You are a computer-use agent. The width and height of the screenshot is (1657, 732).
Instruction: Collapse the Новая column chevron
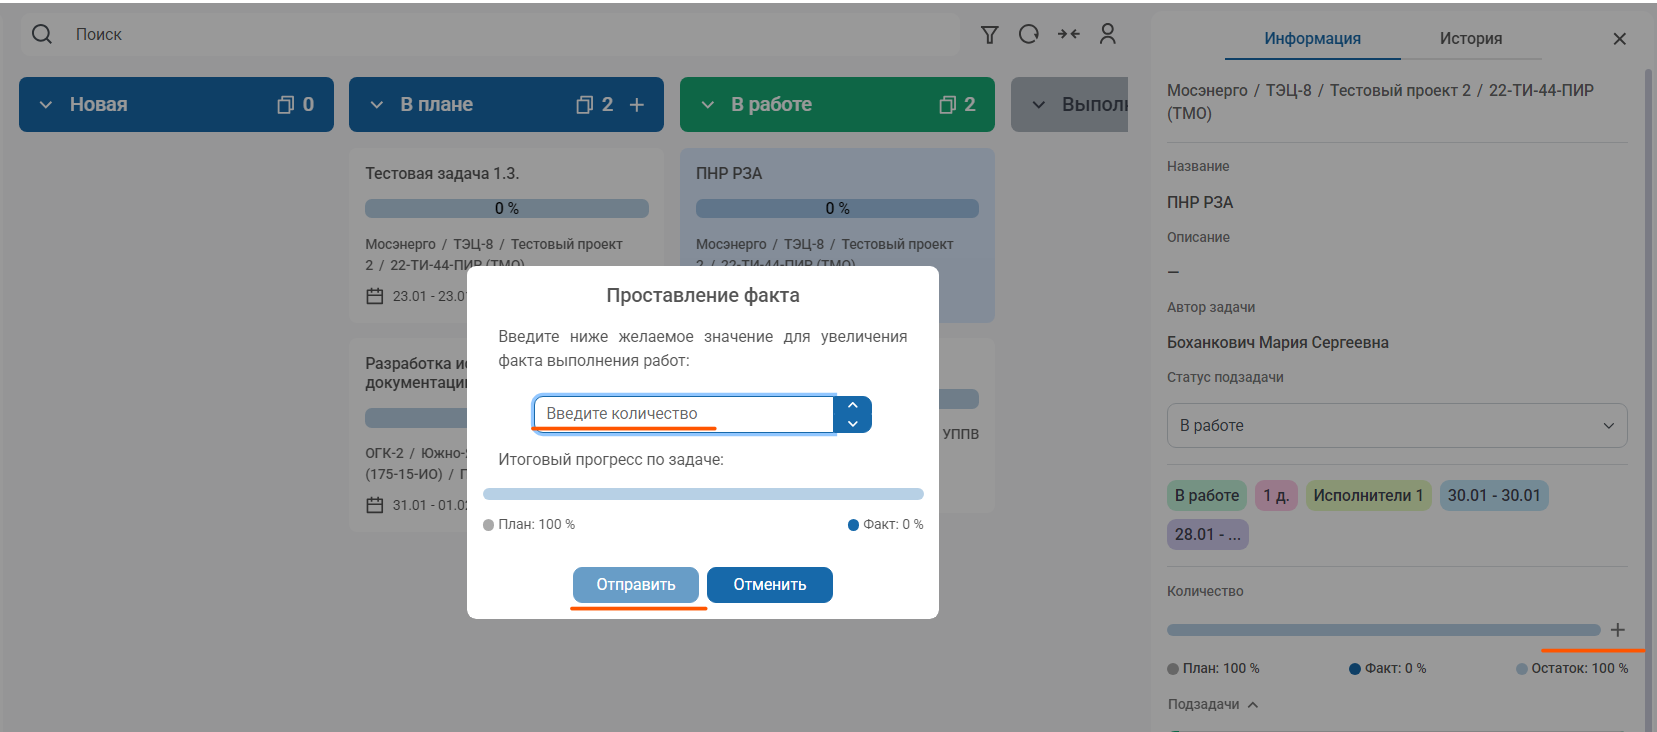click(46, 105)
